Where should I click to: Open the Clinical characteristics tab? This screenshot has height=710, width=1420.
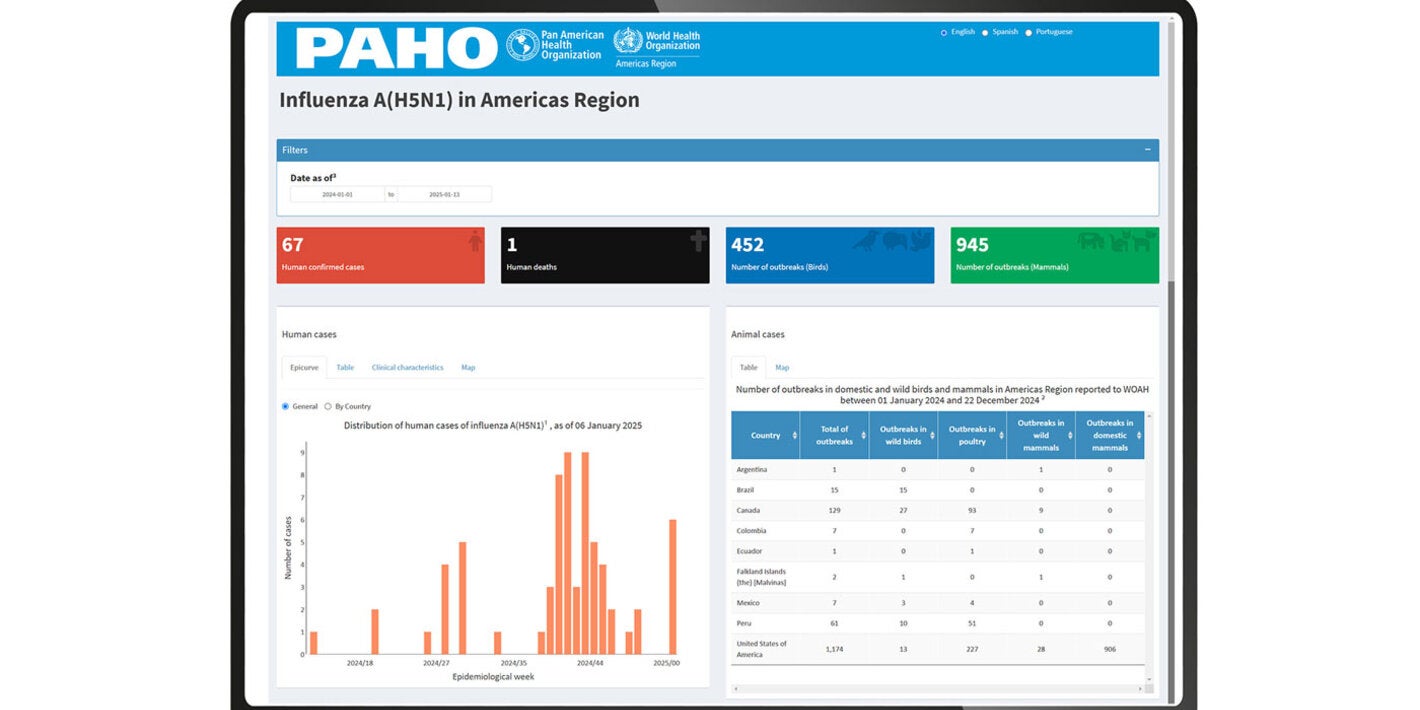(407, 367)
